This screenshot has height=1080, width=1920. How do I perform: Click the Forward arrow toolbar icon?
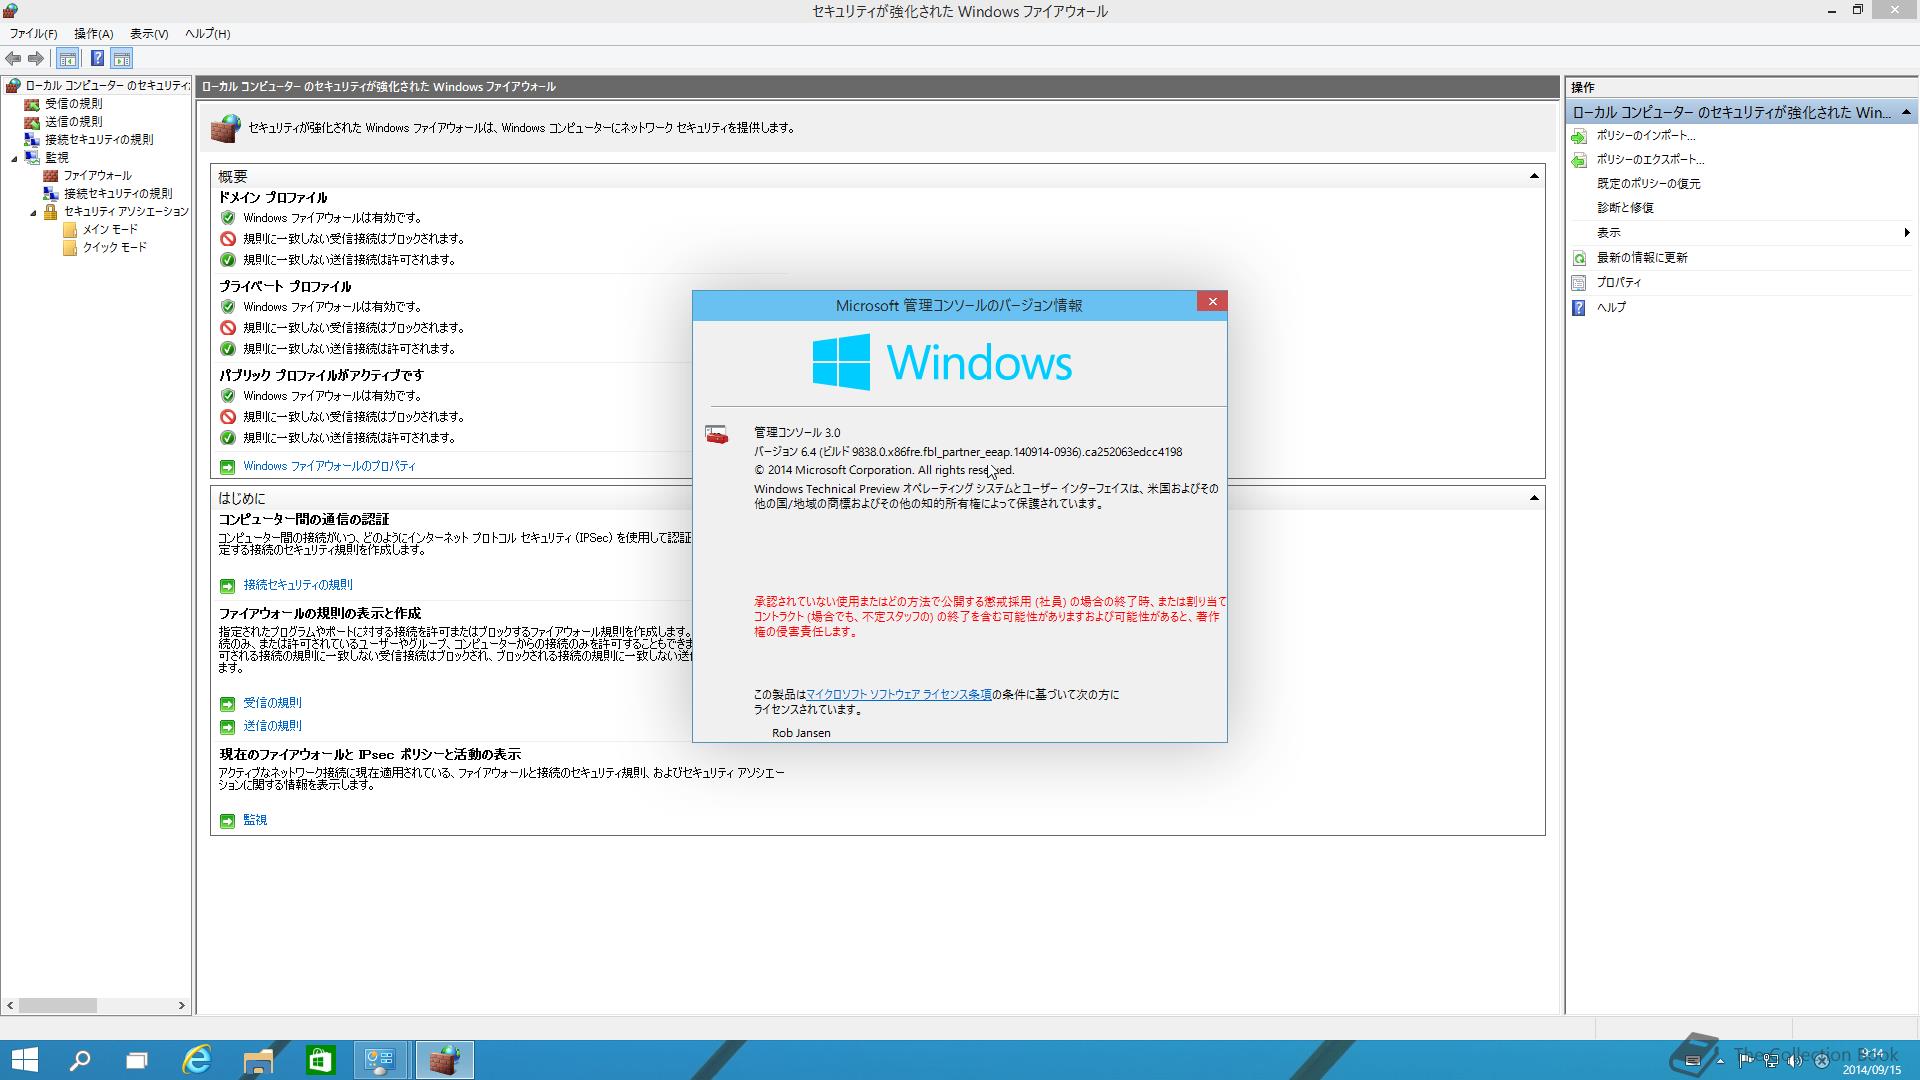[x=36, y=58]
